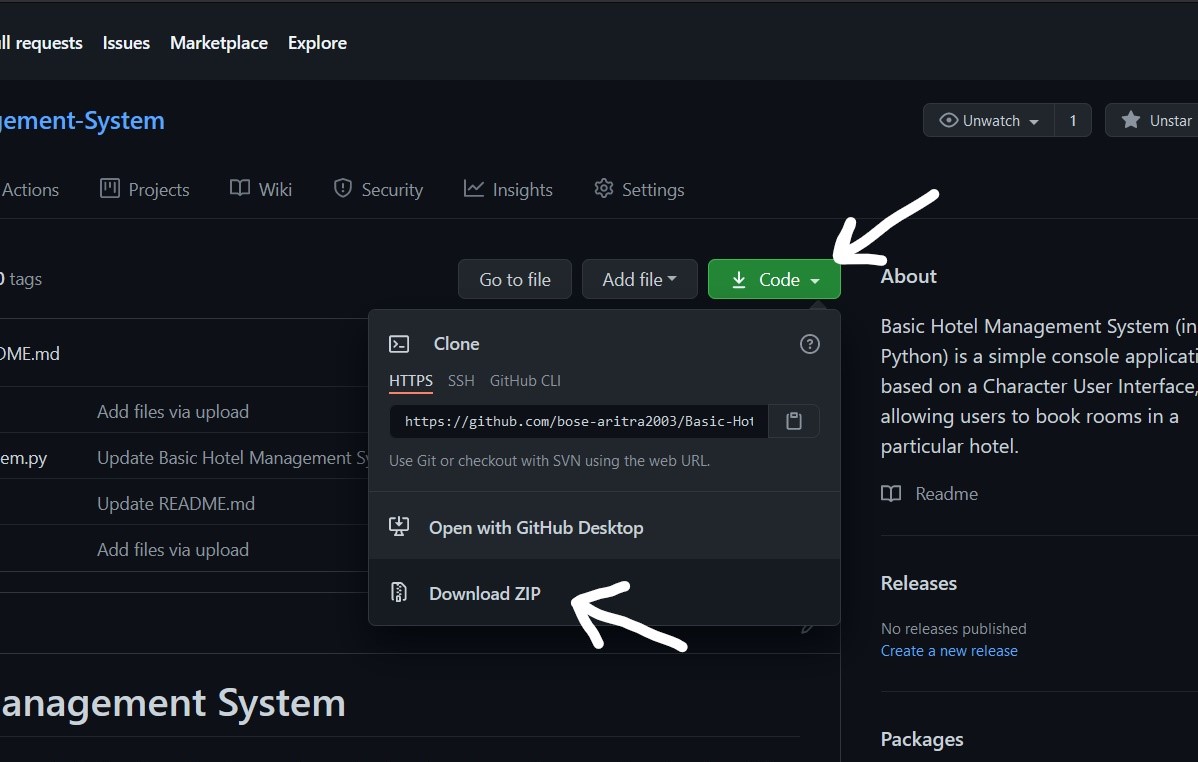
Task: Go to Pull requests in top navigation
Action: (x=41, y=43)
